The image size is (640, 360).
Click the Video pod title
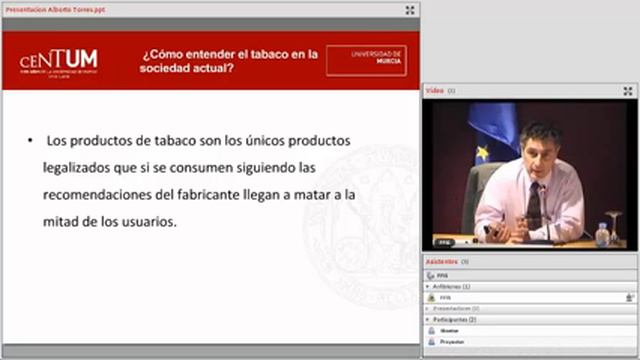(x=434, y=91)
